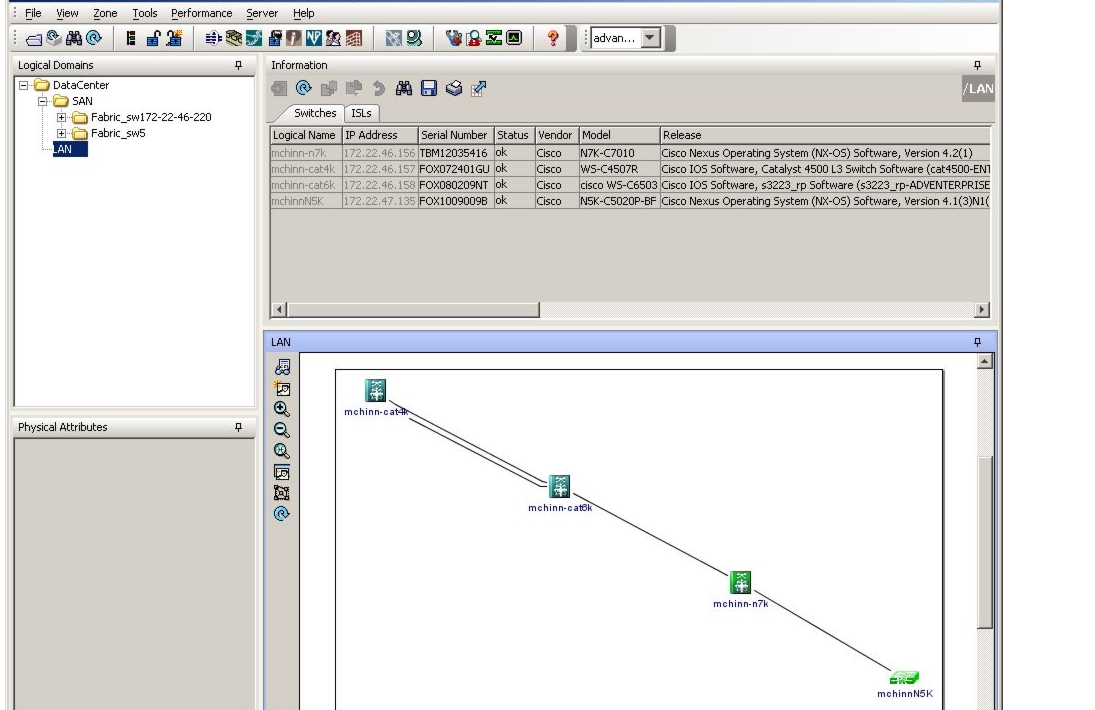
Task: Zoom out on the LAN map
Action: (x=281, y=430)
